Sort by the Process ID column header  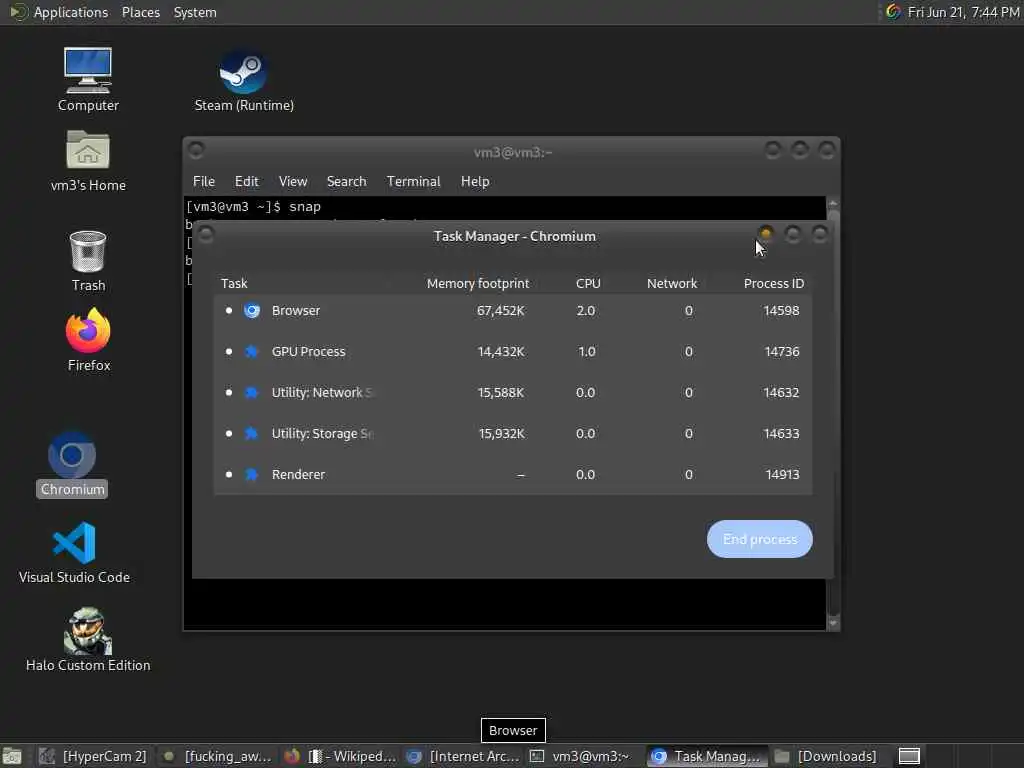click(x=774, y=283)
